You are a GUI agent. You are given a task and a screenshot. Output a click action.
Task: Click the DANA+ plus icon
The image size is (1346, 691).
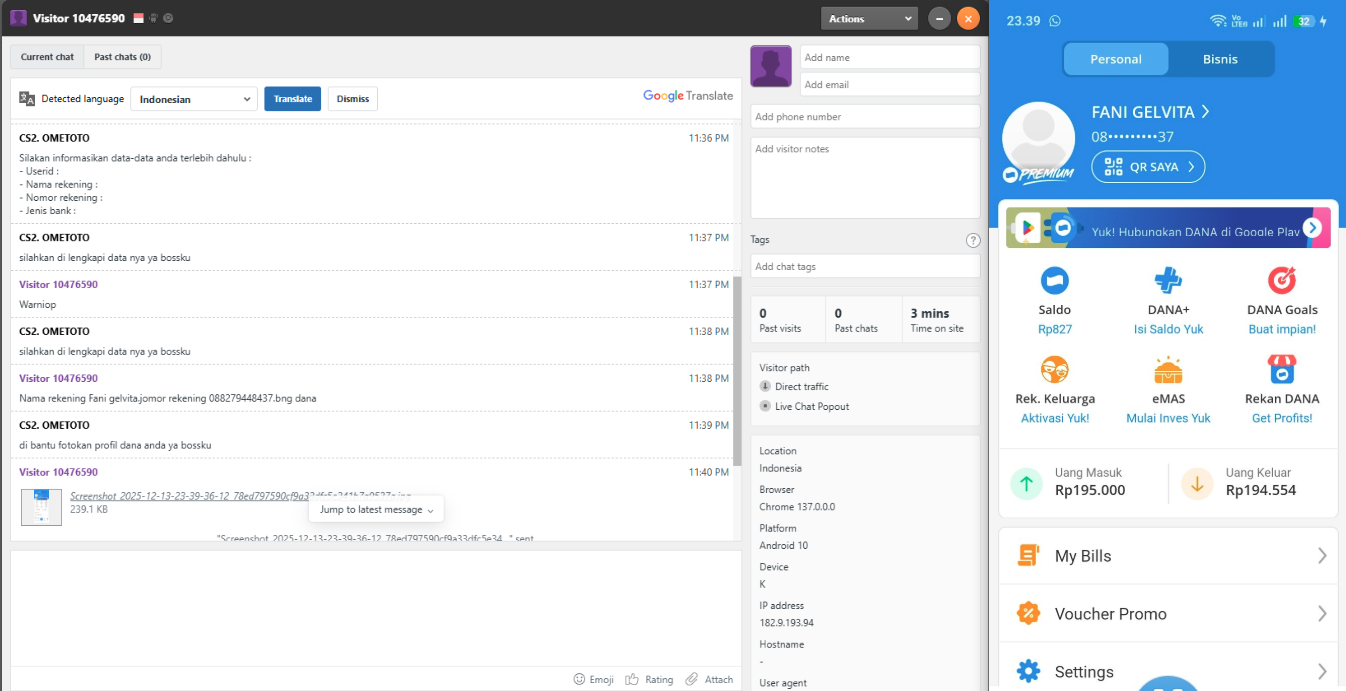pyautogui.click(x=1168, y=281)
